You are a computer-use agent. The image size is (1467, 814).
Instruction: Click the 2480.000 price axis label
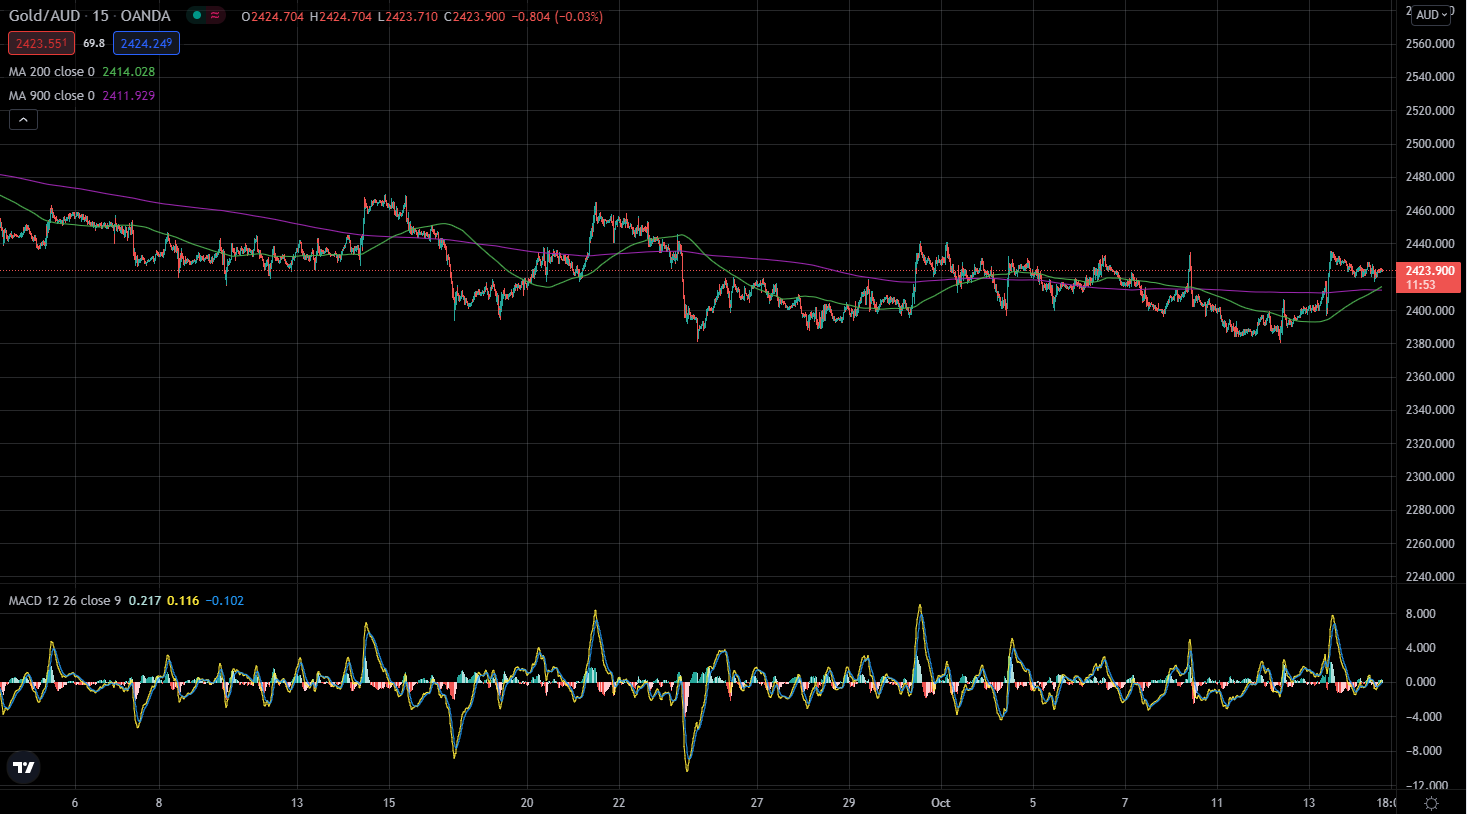point(1430,177)
